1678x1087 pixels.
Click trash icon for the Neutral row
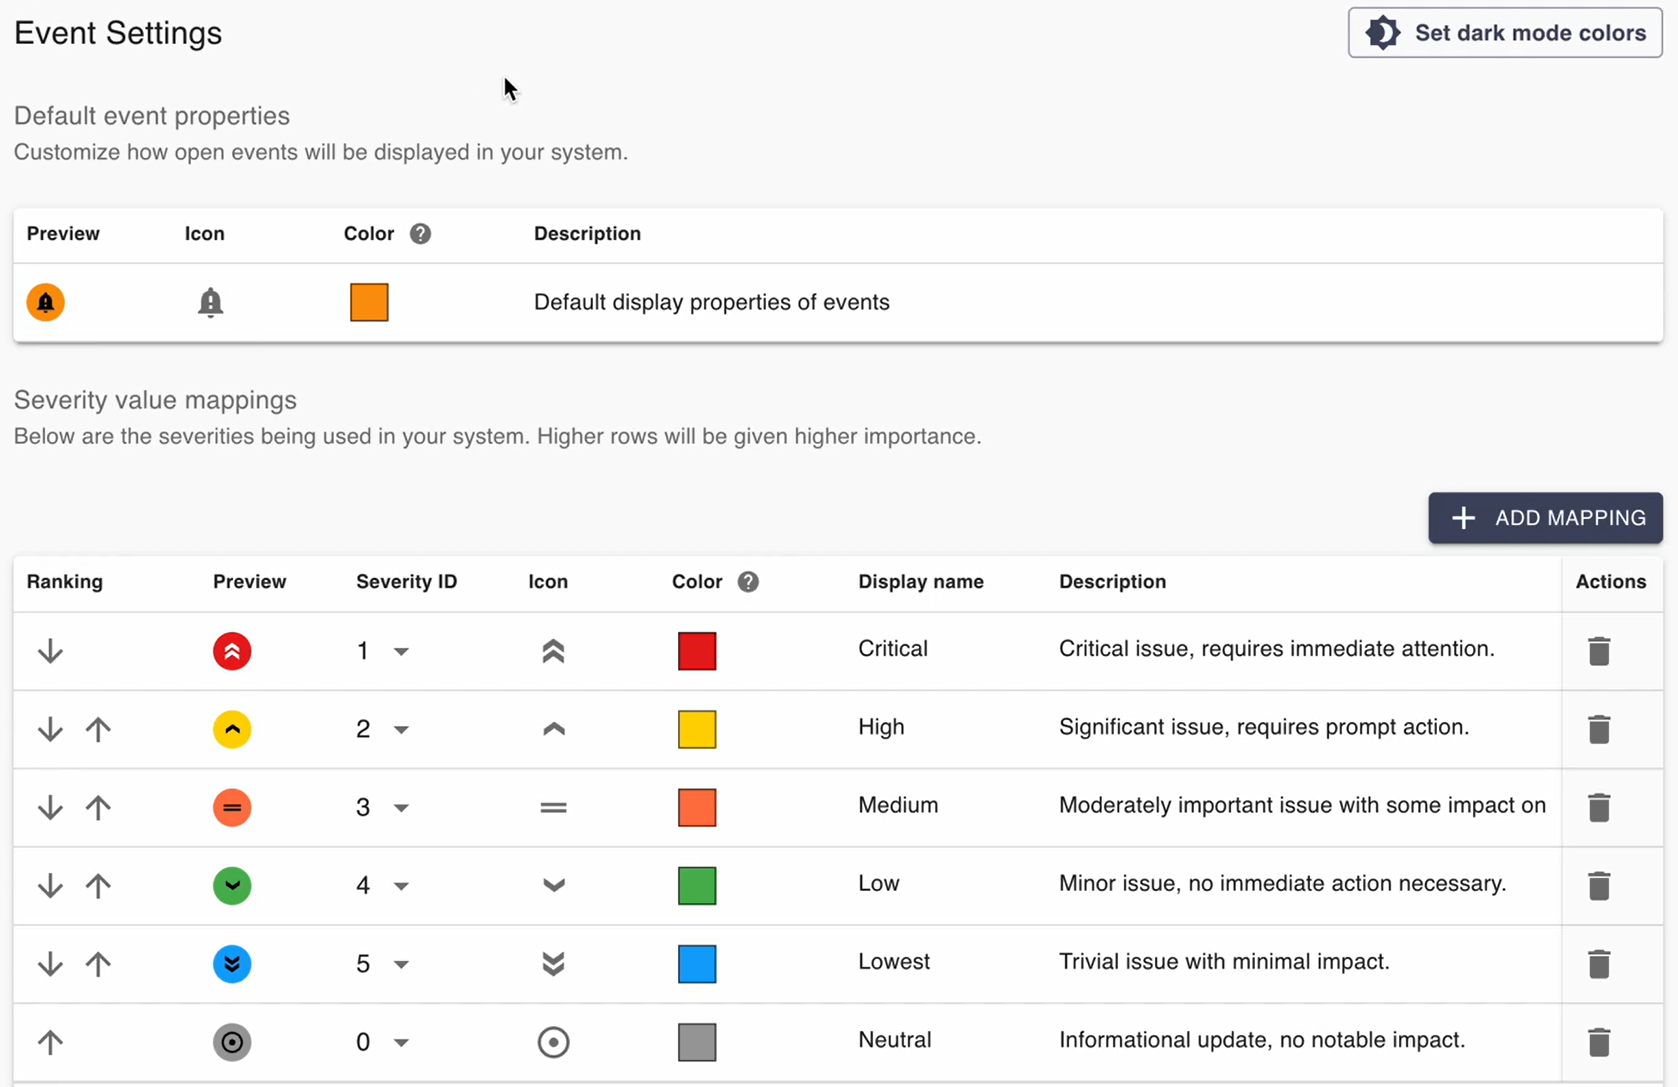[x=1598, y=1042]
